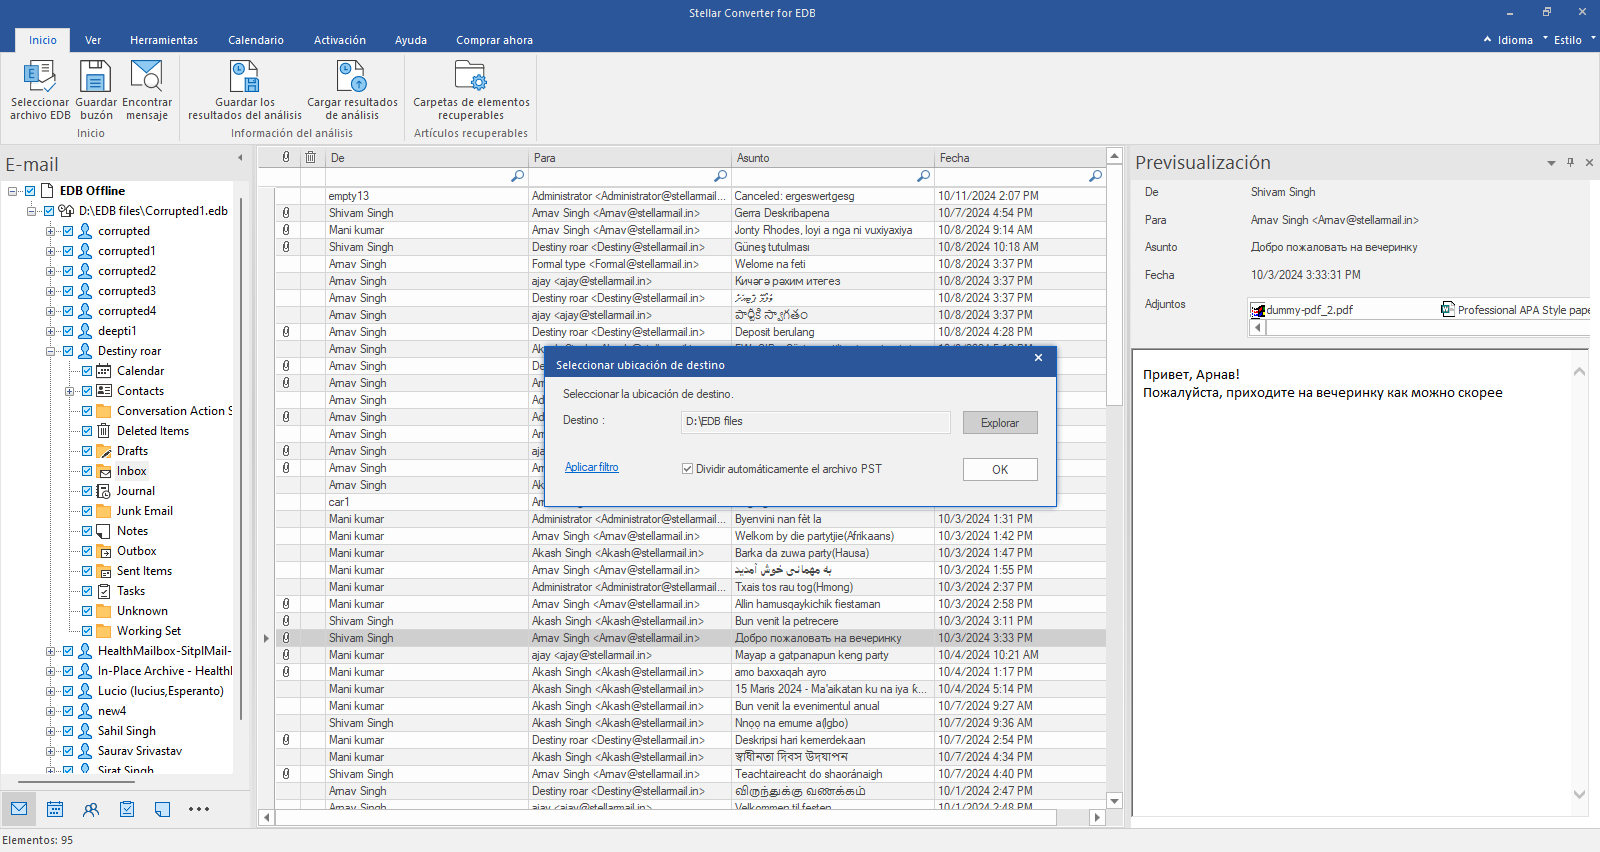Viewport: 1600px width, 852px height.
Task: Switch to Tasks view at bottom bar
Action: point(127,809)
